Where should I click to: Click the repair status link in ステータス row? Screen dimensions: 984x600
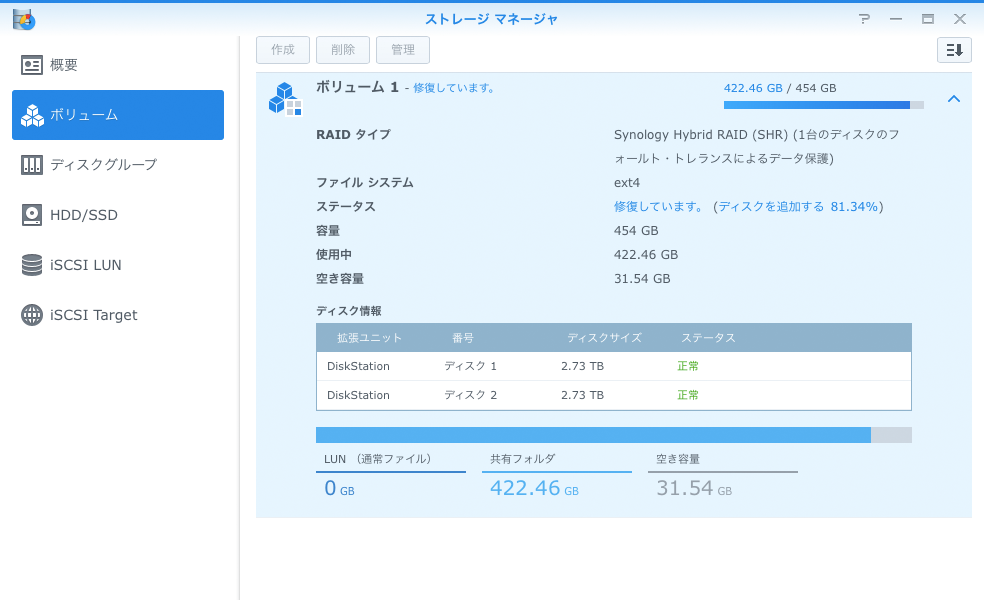[659, 206]
